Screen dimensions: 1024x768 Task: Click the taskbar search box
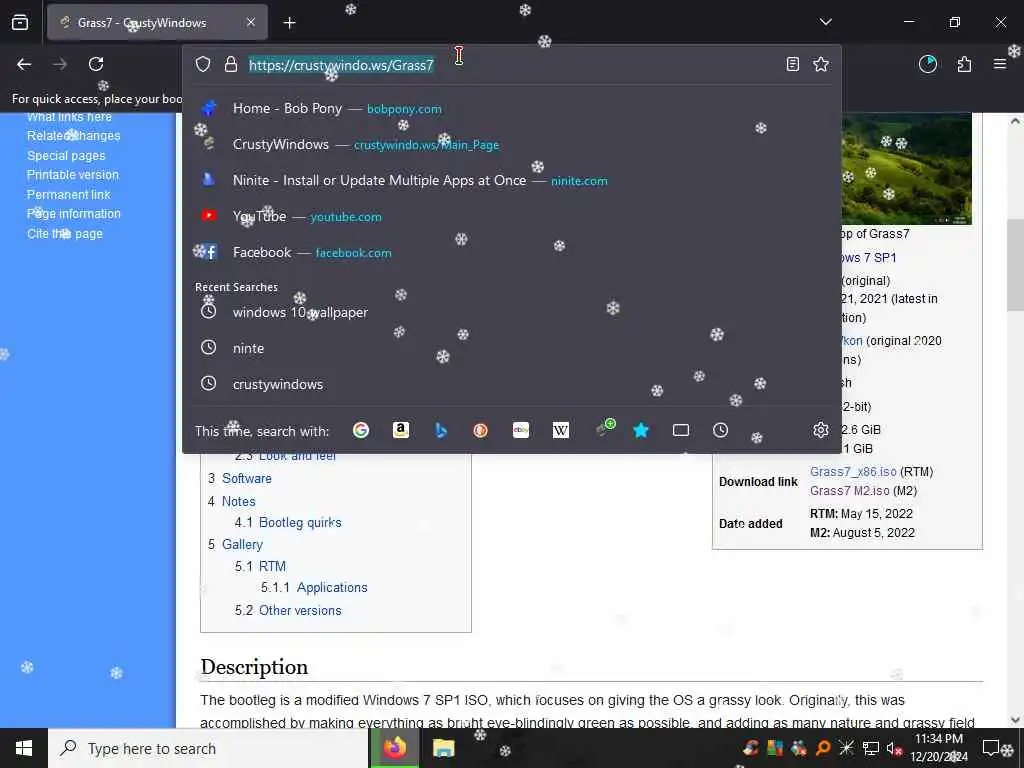click(208, 748)
